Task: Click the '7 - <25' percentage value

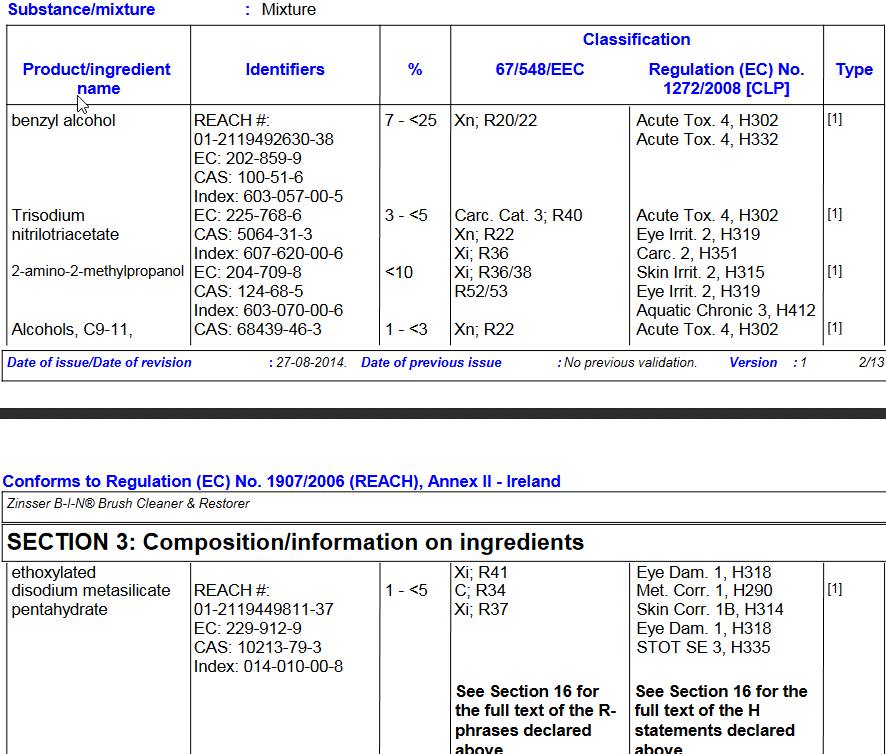Action: (x=411, y=121)
